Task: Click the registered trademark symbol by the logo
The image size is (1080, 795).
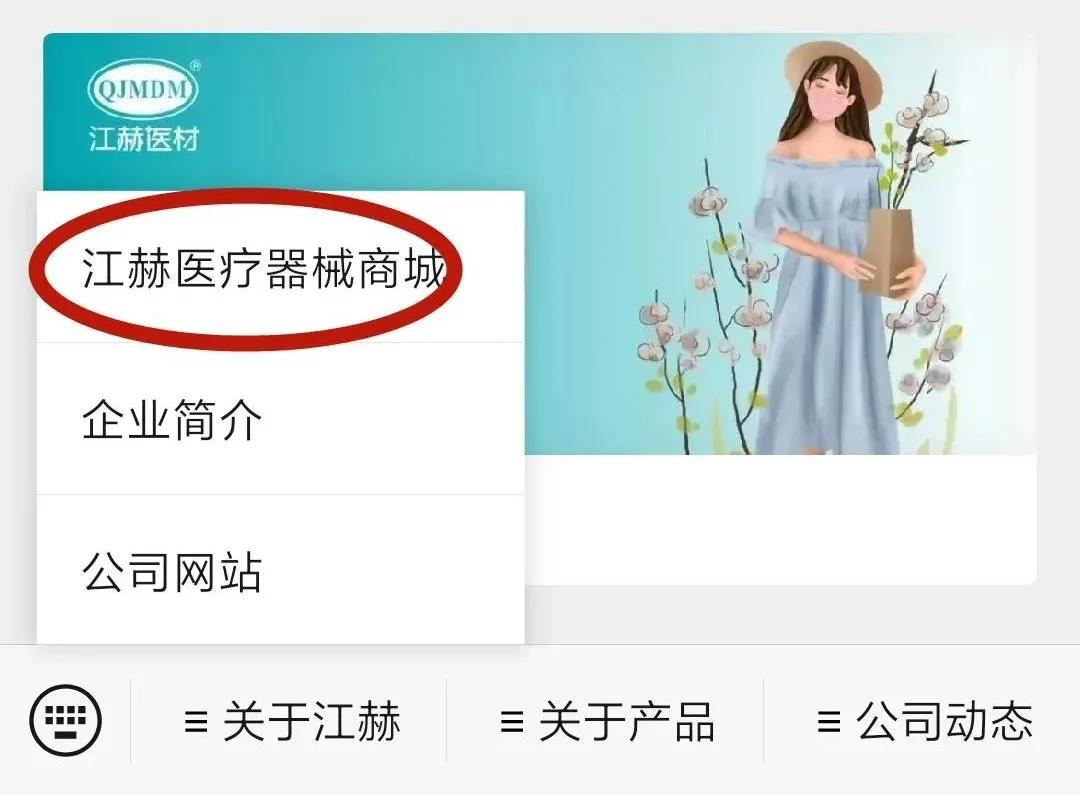Action: (x=195, y=66)
